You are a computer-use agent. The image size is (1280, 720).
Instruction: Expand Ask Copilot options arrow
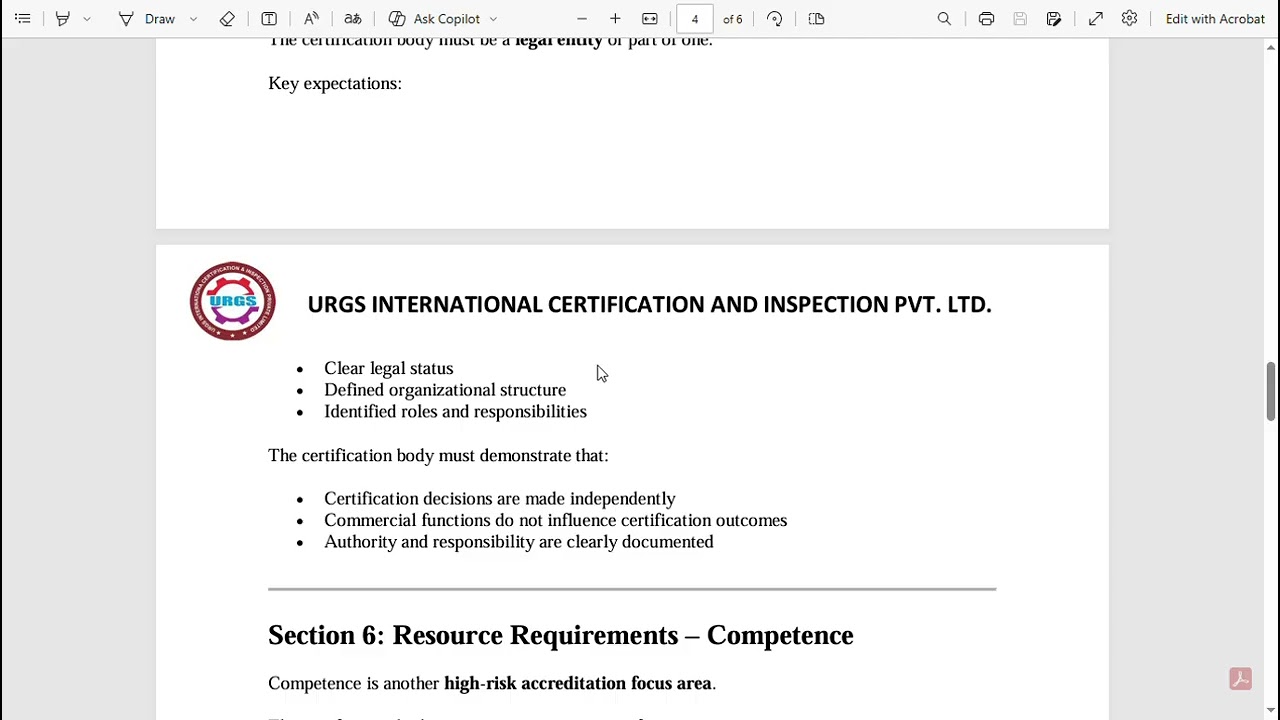(493, 19)
